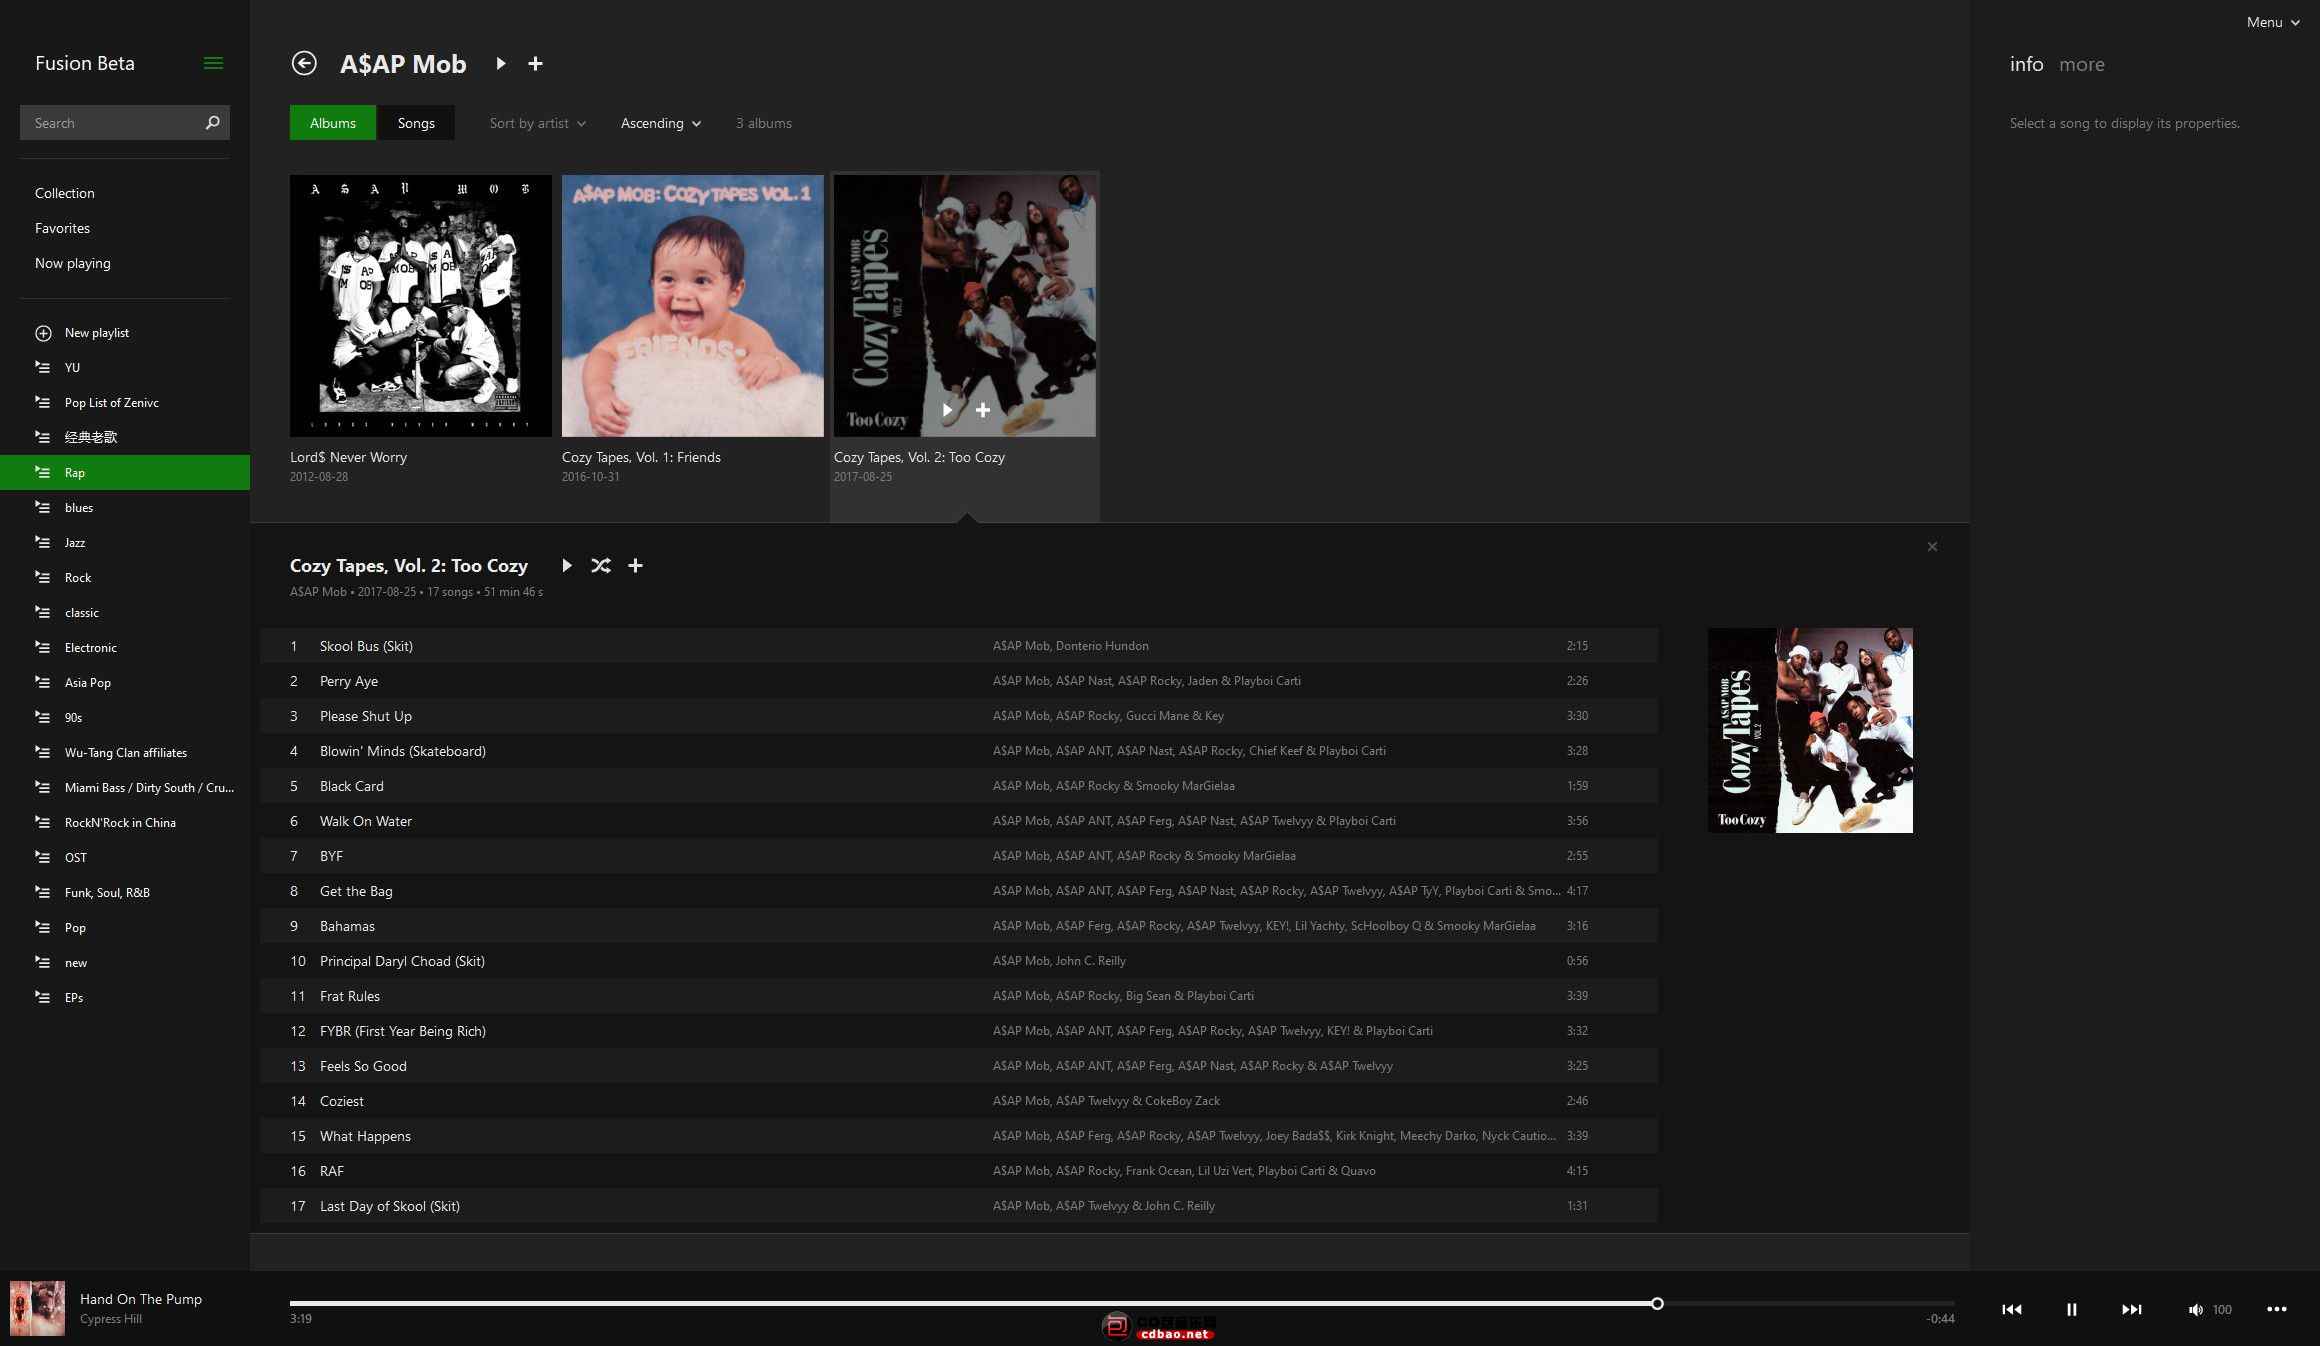Select the info tab
Screen dimensions: 2320x1346
[x=2026, y=64]
